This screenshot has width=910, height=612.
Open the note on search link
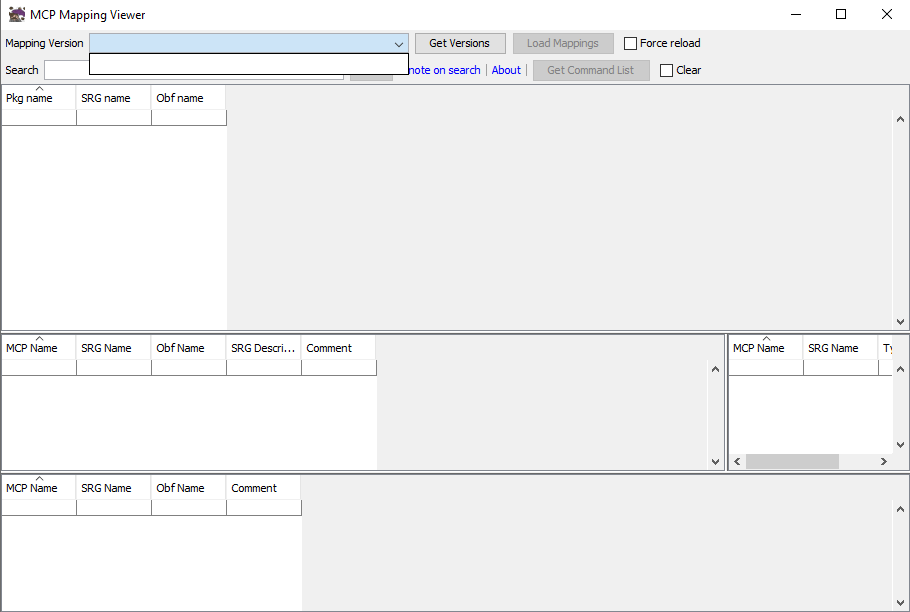[445, 70]
